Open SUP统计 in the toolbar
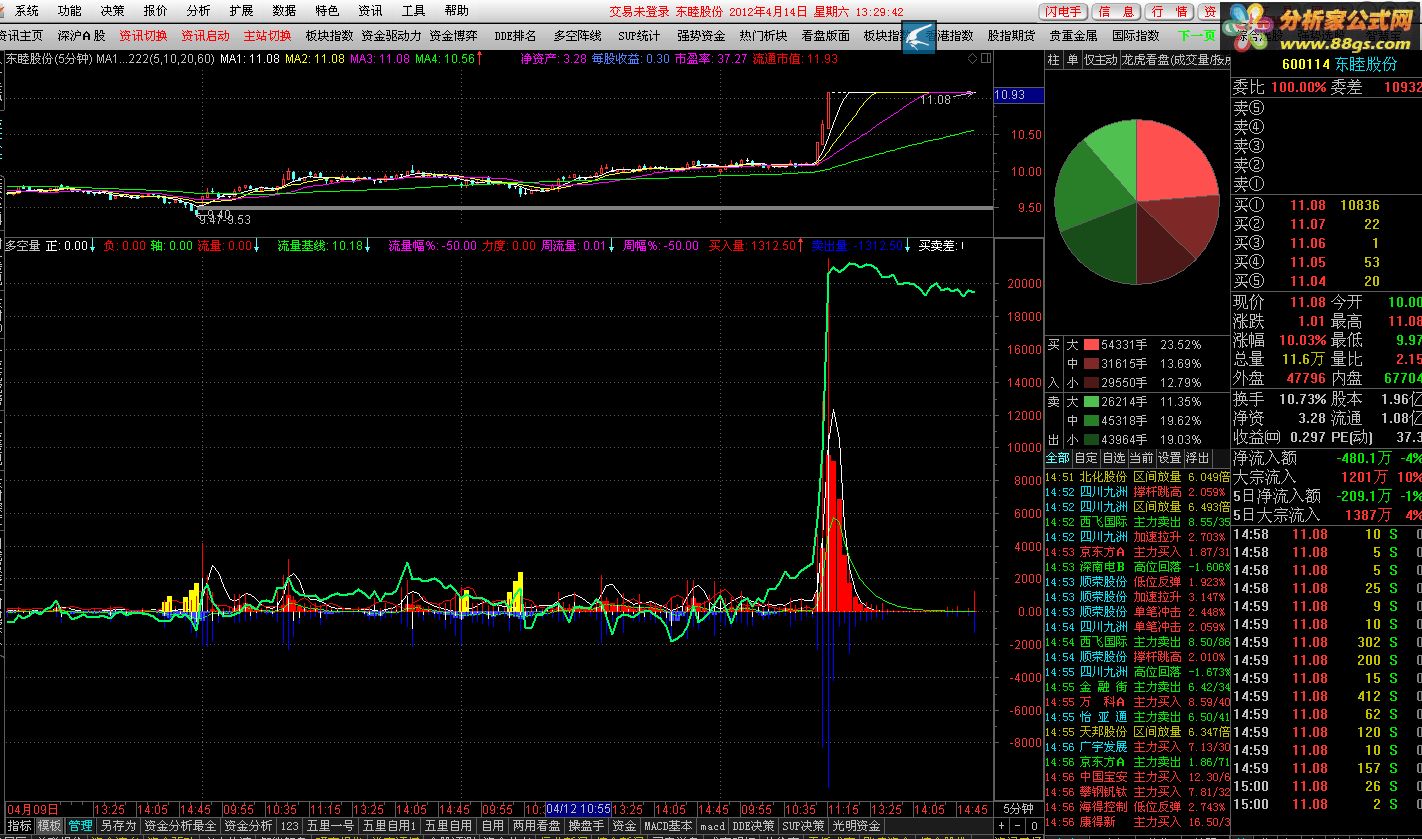The width and height of the screenshot is (1422, 839). (639, 35)
